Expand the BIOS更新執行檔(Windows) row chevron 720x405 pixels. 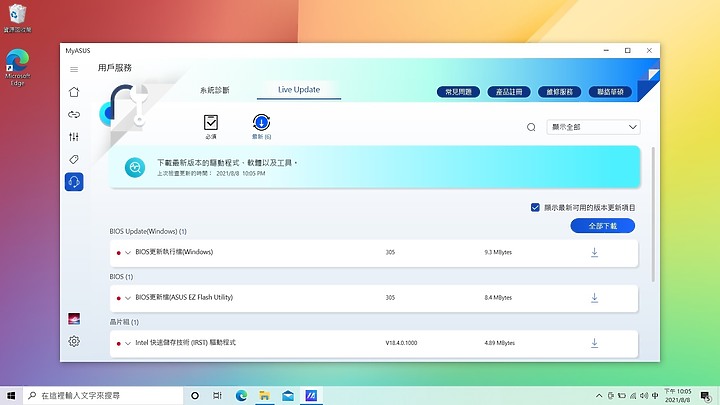pos(128,253)
